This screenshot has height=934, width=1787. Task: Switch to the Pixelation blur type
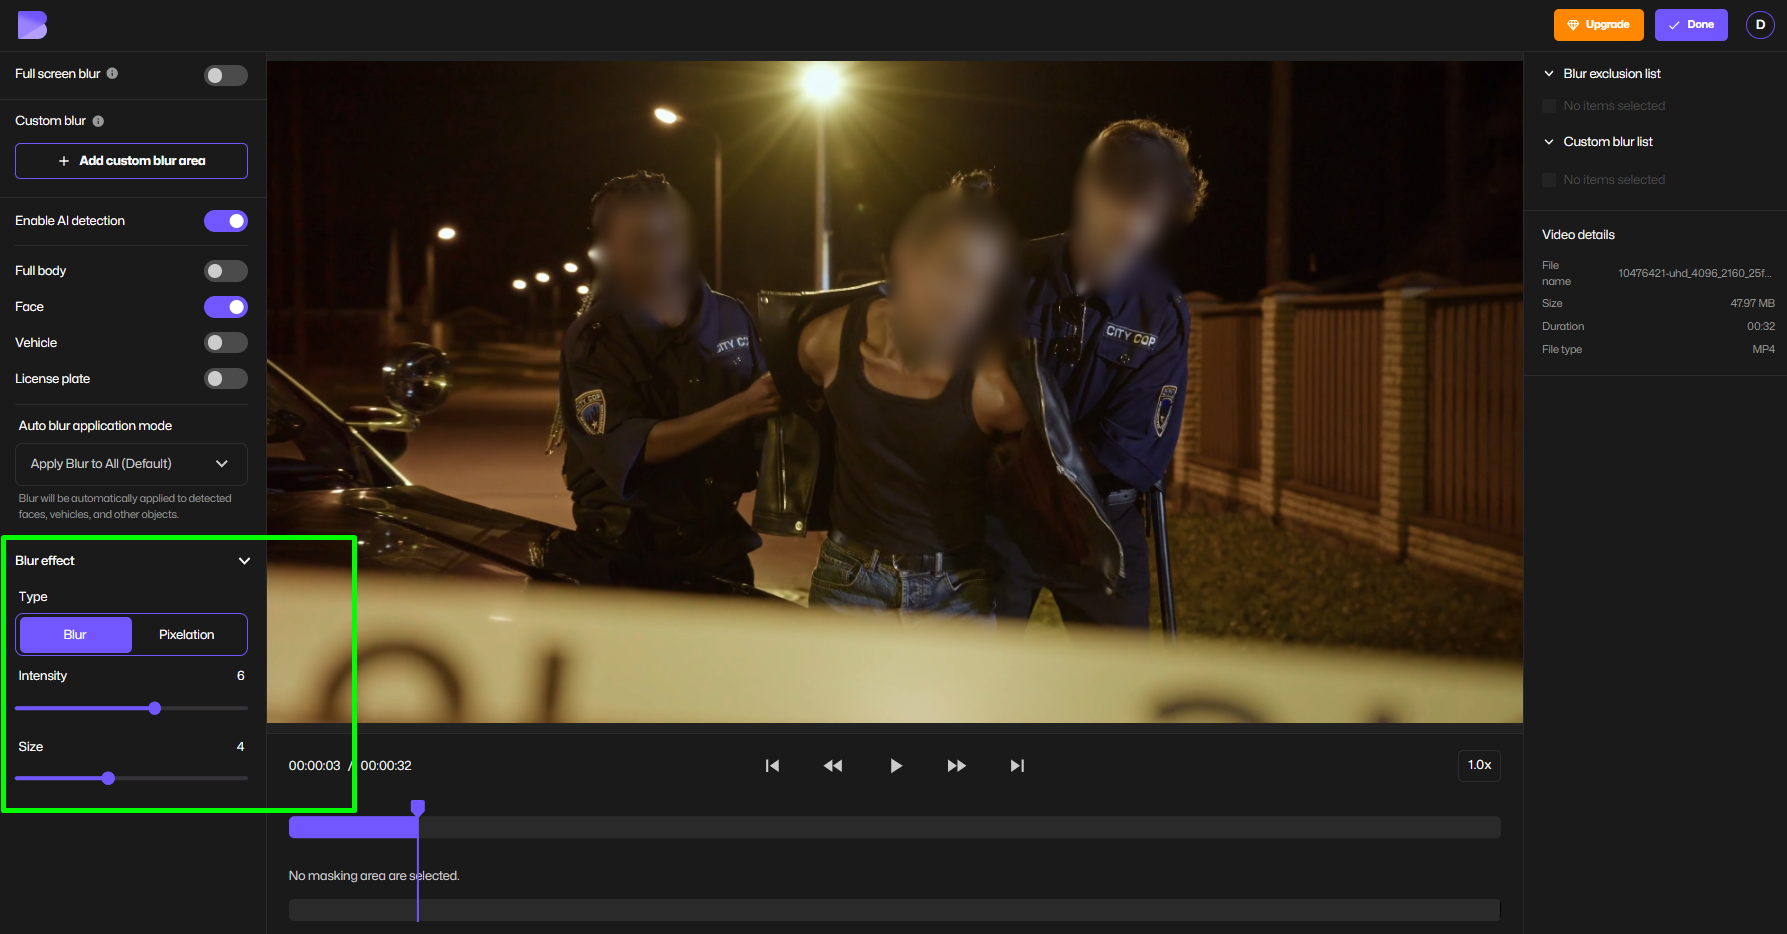[x=187, y=634]
